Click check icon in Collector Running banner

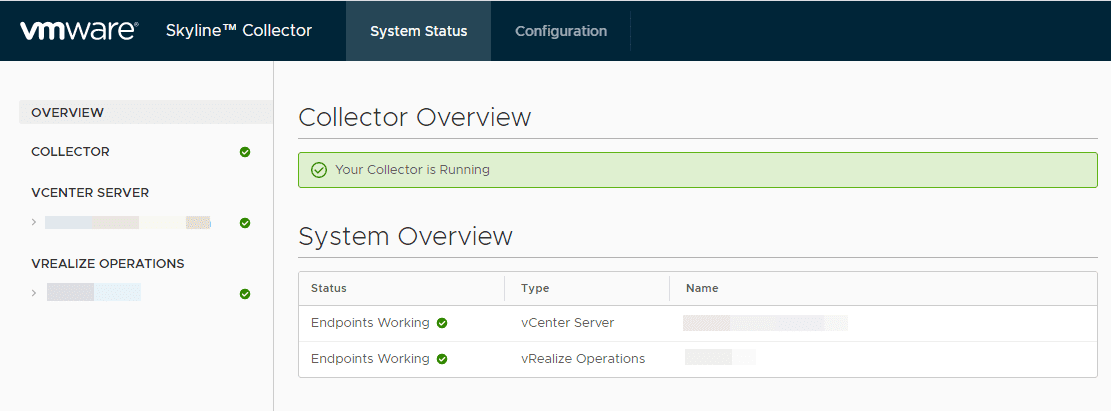pyautogui.click(x=319, y=170)
